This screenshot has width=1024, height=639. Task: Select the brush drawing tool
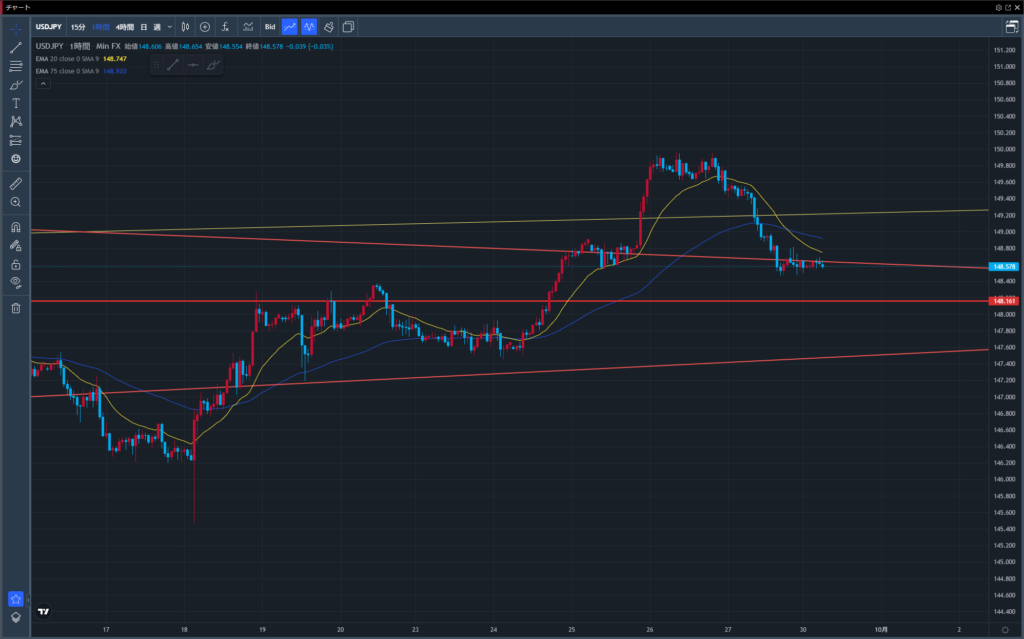[15, 85]
